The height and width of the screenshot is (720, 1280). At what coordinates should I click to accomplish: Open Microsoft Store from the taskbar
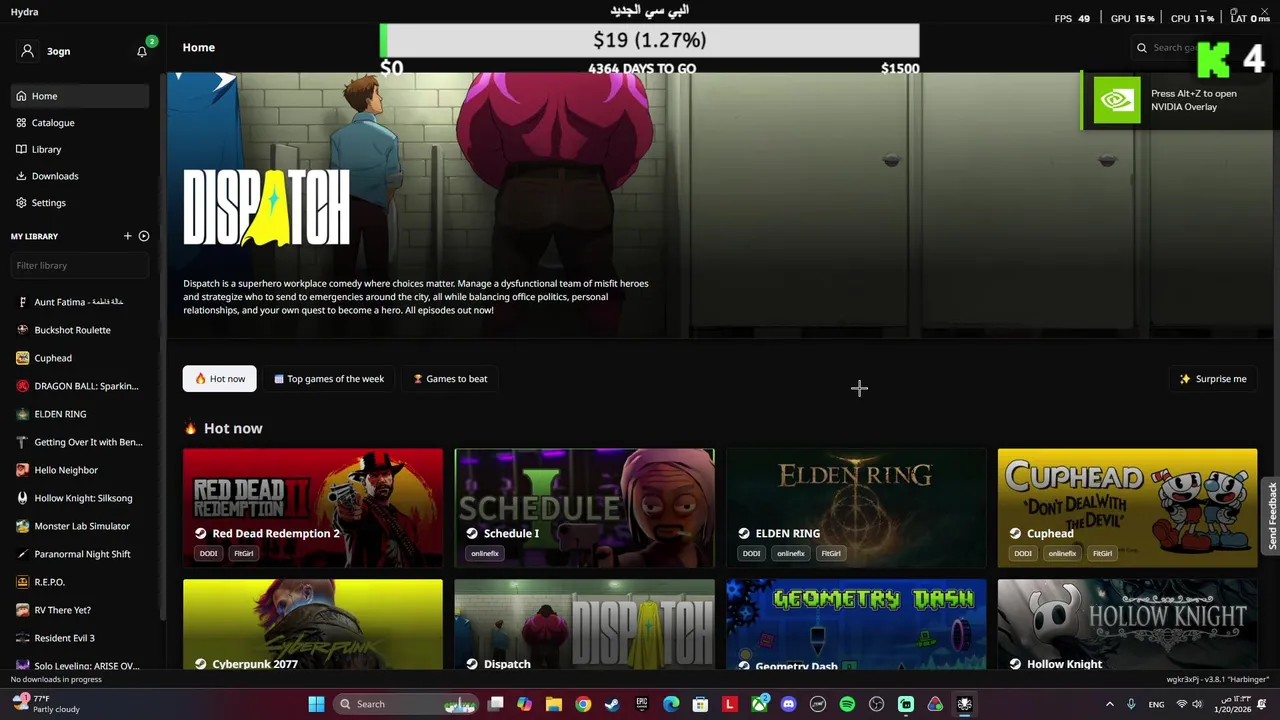[x=701, y=704]
